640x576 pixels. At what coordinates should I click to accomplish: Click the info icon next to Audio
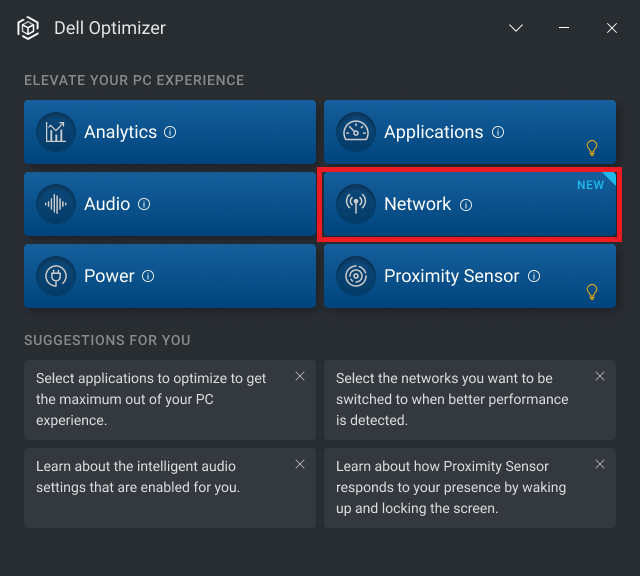click(144, 204)
